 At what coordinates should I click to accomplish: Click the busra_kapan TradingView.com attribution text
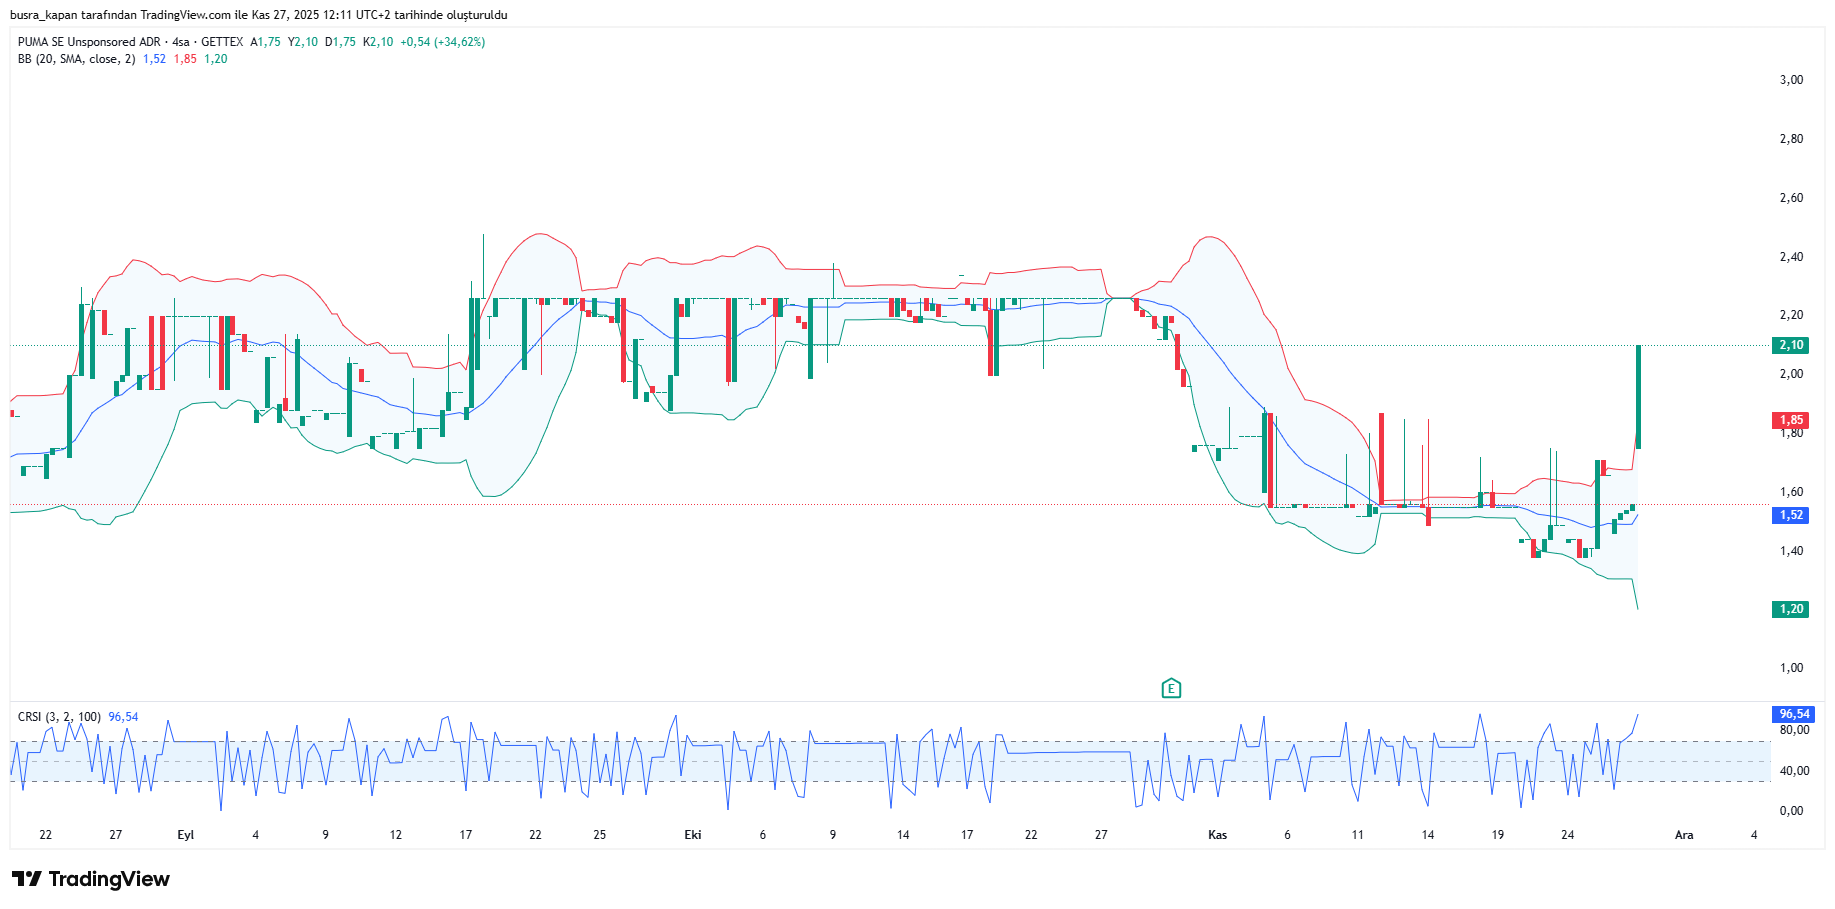point(258,15)
